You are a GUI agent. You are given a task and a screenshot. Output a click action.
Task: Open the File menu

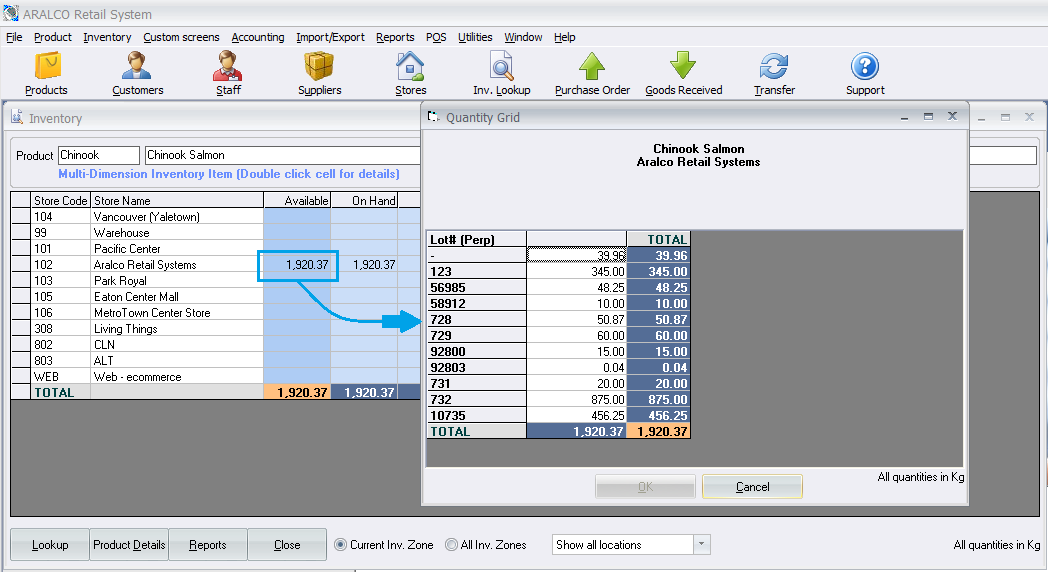[x=14, y=37]
